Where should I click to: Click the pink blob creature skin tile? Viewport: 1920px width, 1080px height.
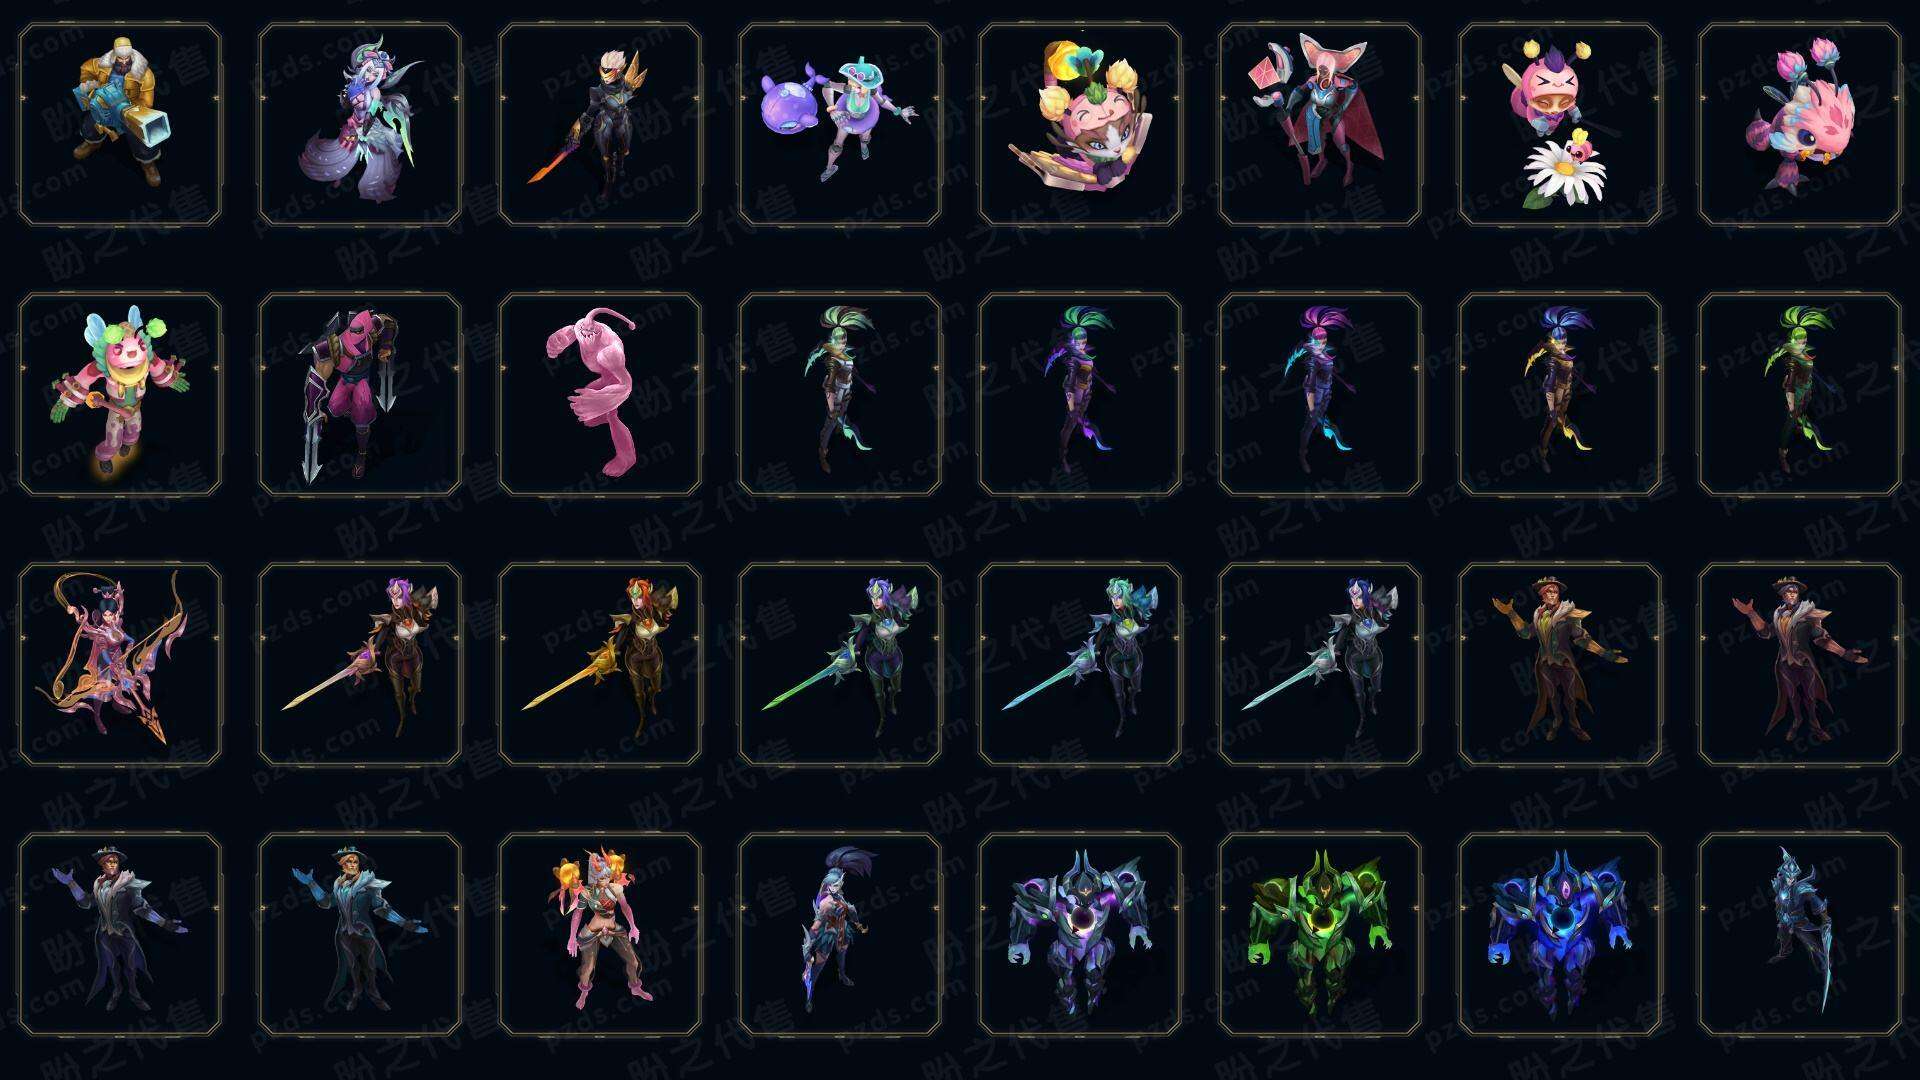click(x=600, y=394)
